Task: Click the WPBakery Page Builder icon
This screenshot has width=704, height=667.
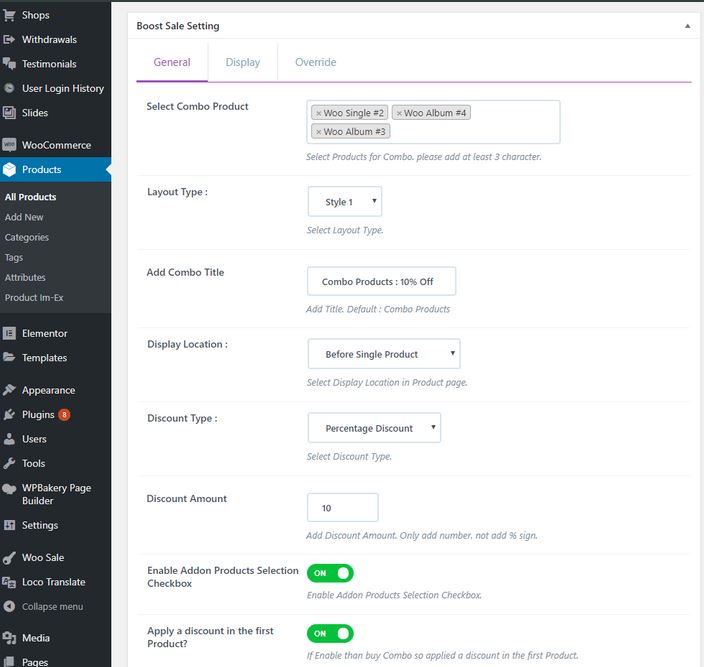Action: coord(9,489)
